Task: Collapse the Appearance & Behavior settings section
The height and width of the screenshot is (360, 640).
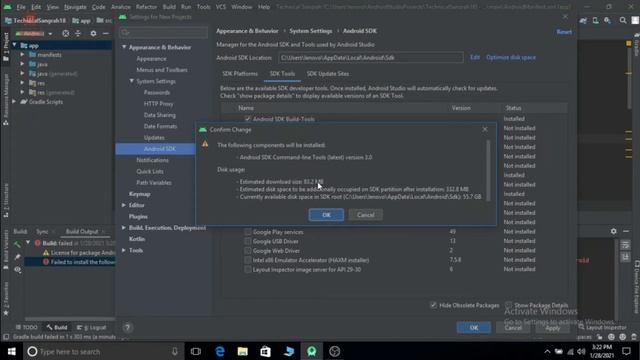Action: [x=124, y=47]
